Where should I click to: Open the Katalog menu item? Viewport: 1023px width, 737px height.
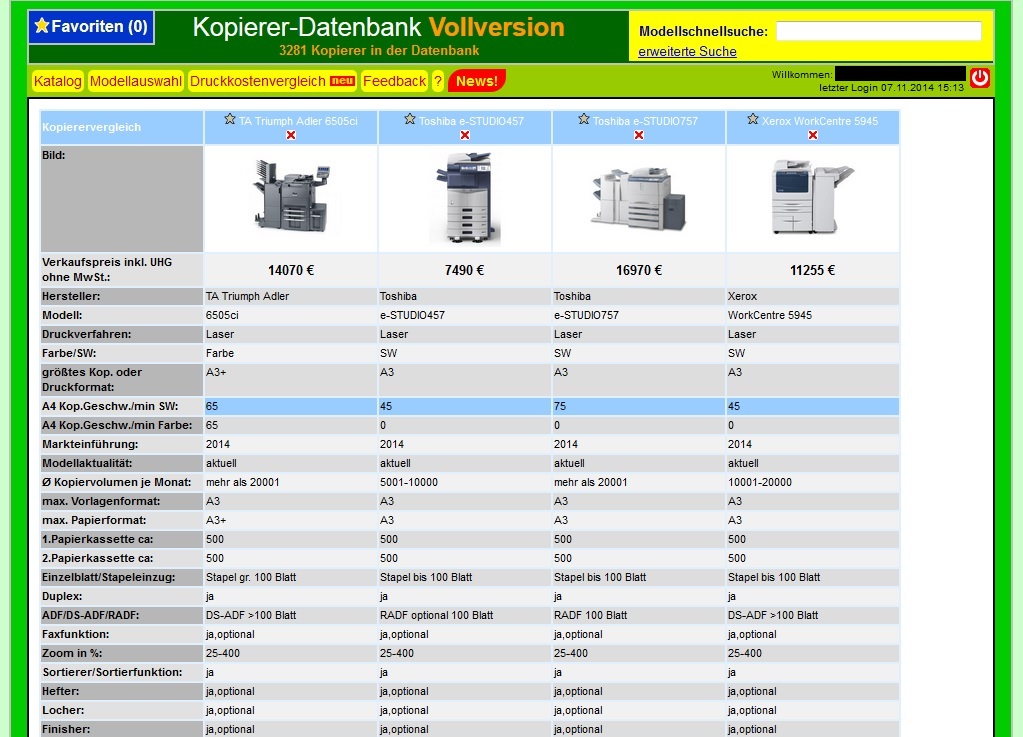(57, 81)
